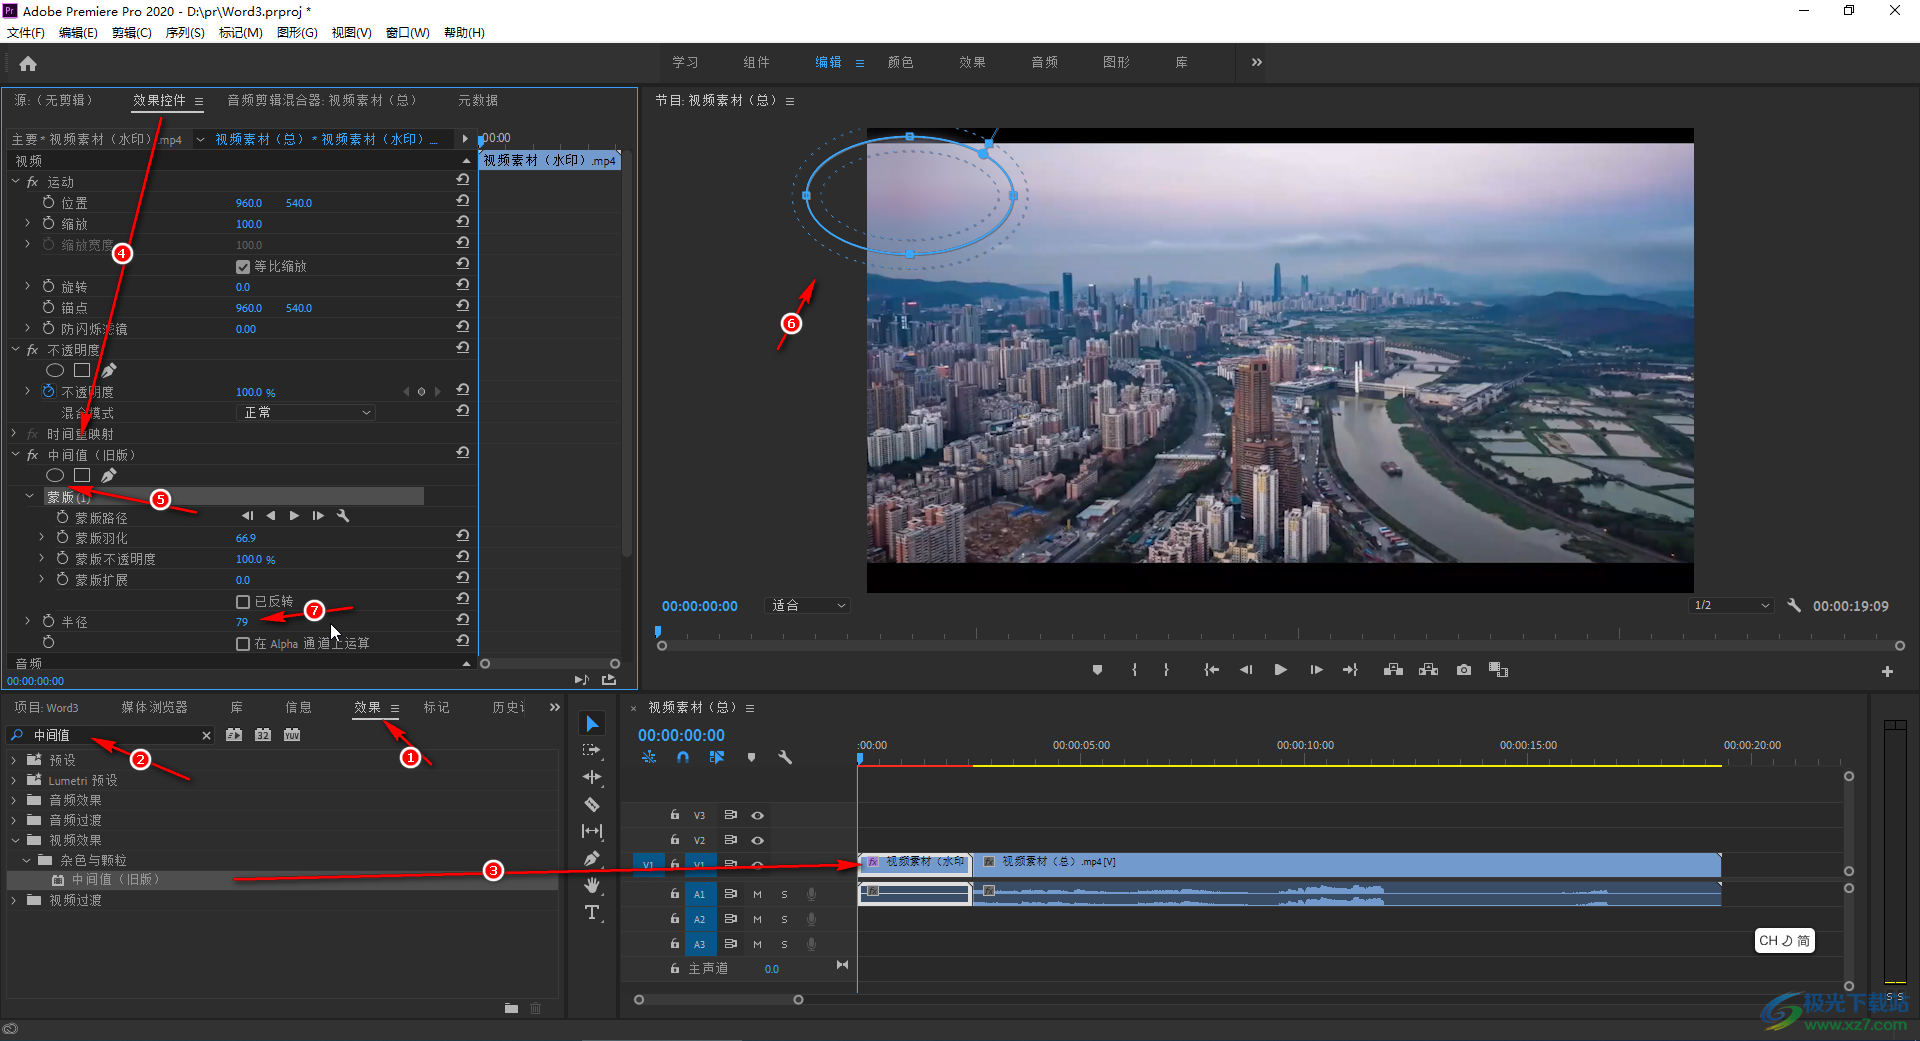The height and width of the screenshot is (1041, 1920).
Task: Mute track A1
Action: coord(757,894)
